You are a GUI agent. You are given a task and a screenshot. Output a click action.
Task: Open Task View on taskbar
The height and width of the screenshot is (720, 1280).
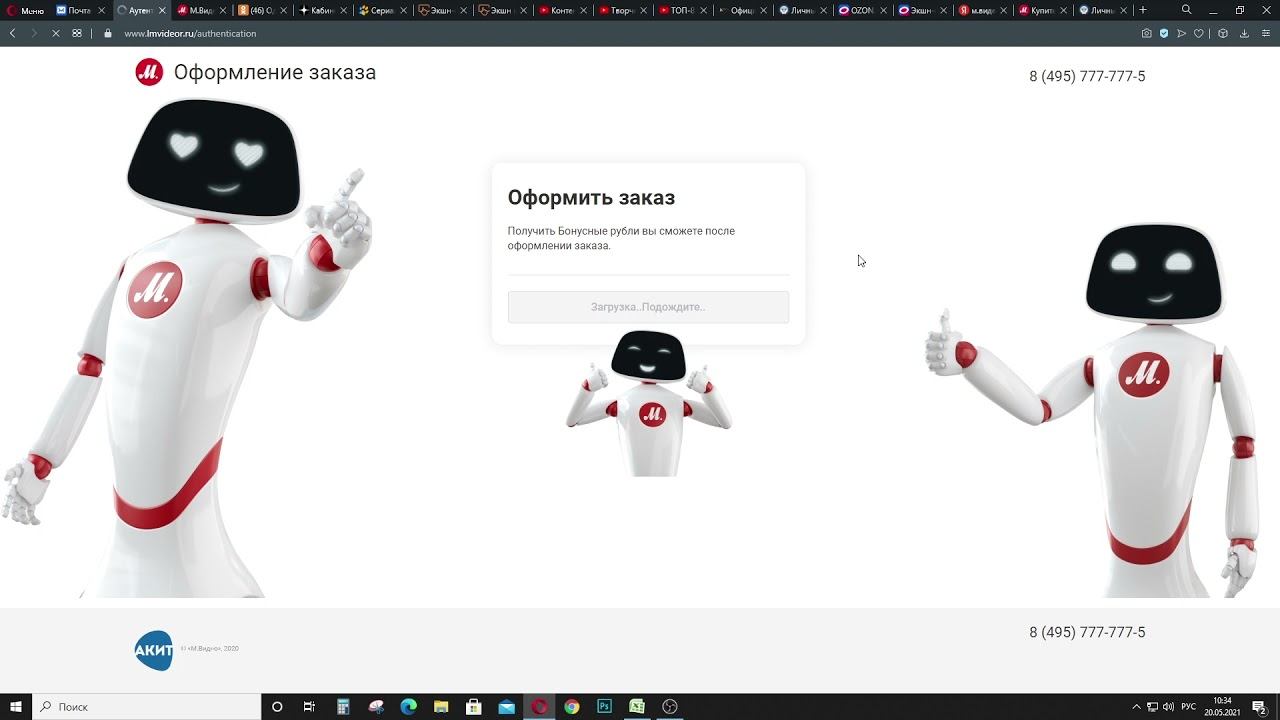point(309,706)
